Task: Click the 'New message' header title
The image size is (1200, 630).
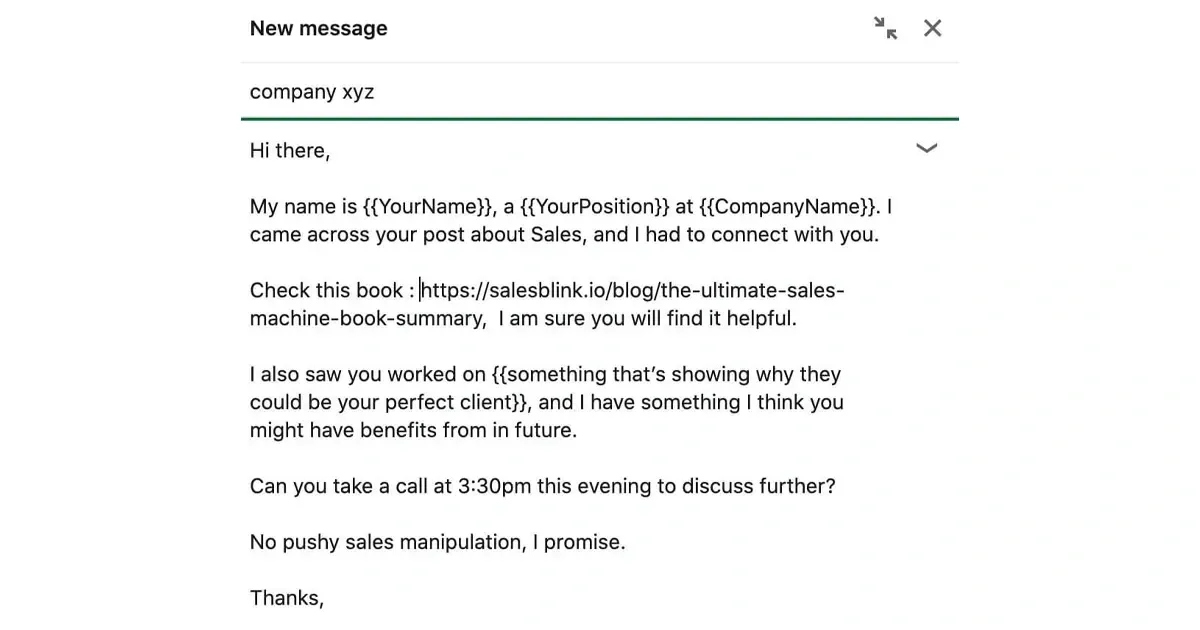Action: tap(318, 28)
